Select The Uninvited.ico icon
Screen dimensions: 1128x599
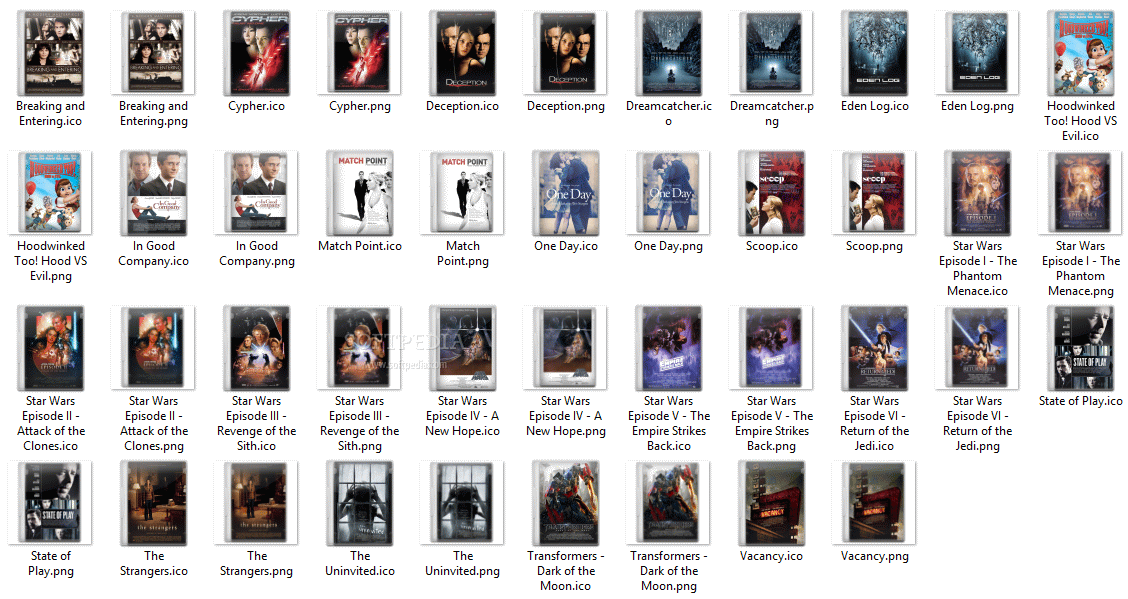359,503
